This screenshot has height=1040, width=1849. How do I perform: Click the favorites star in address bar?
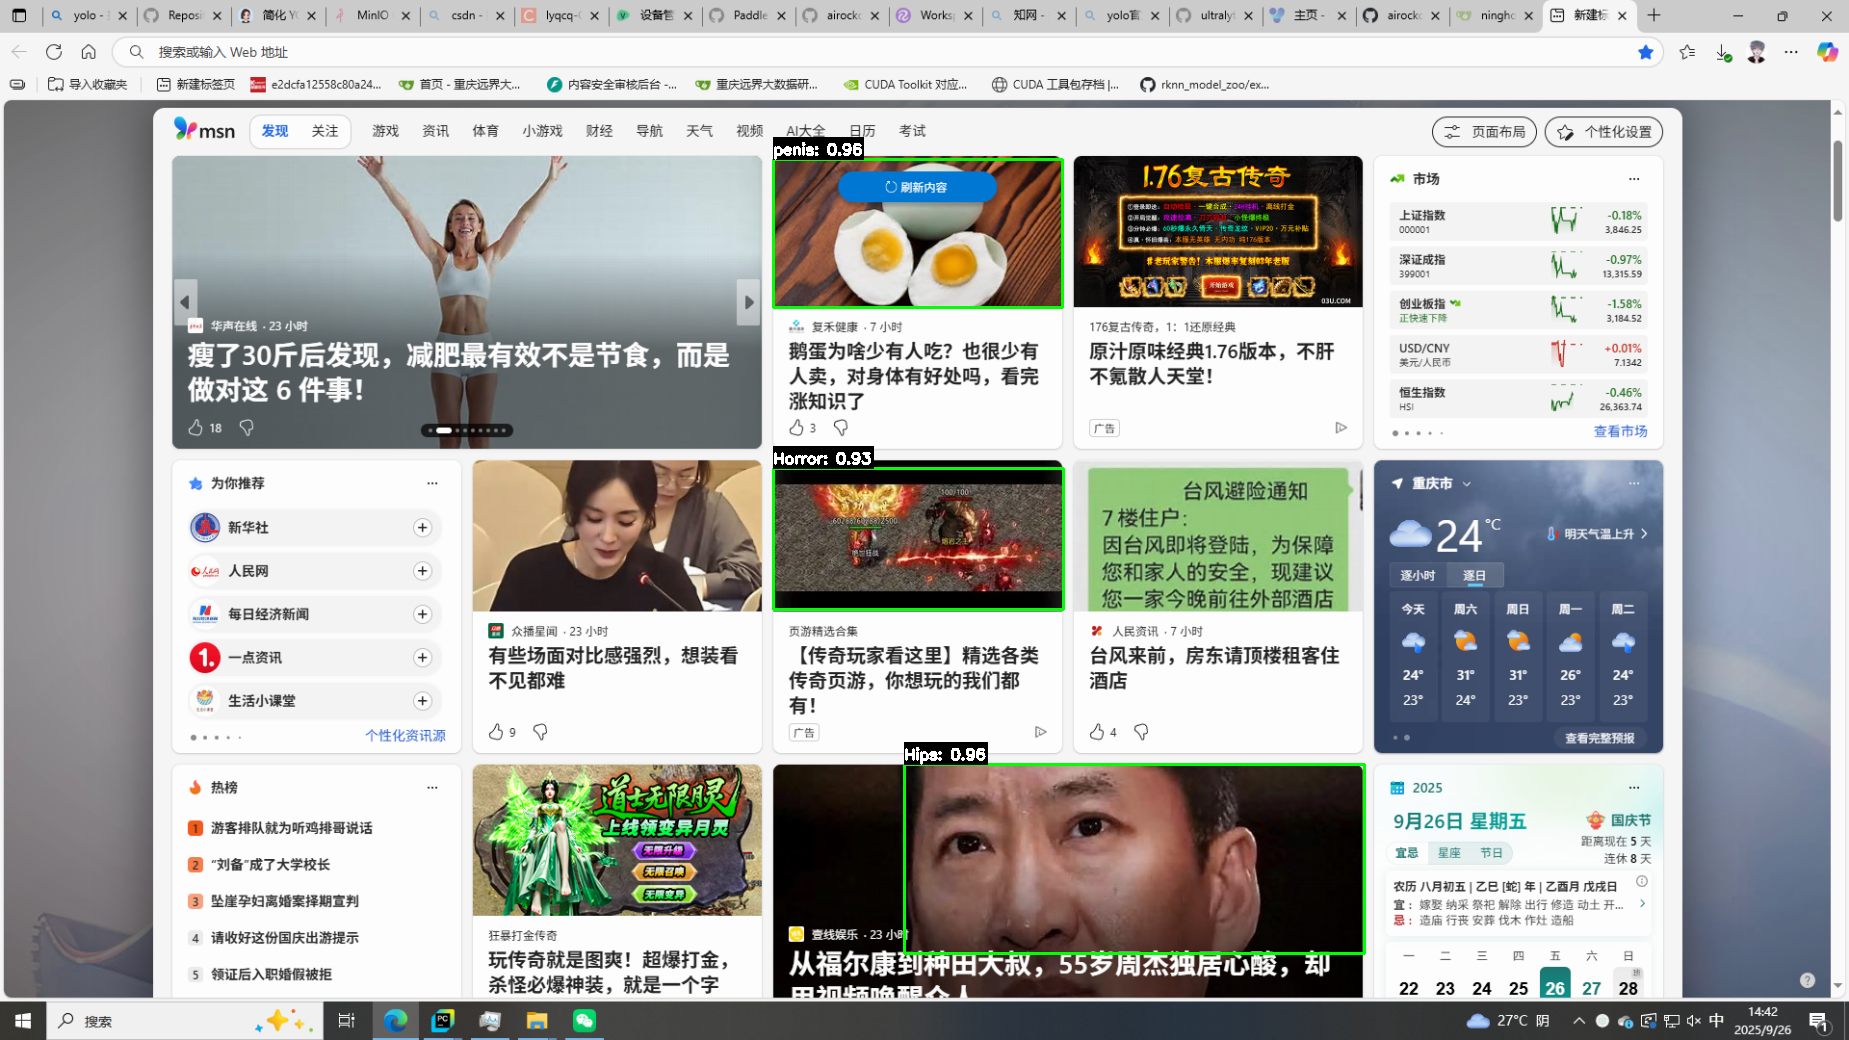(x=1645, y=52)
